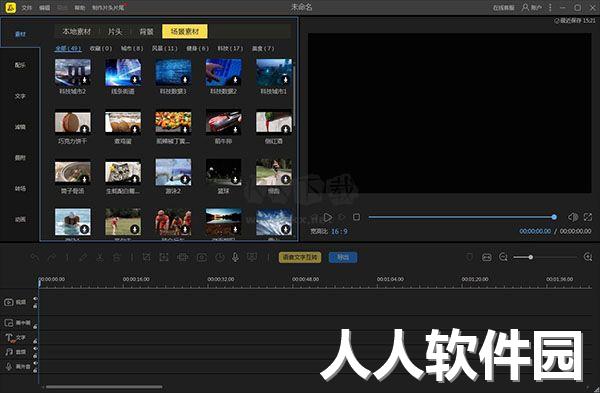Click the 语音文字互转 button
Screen dimensions: 600x393
pyautogui.click(x=300, y=258)
